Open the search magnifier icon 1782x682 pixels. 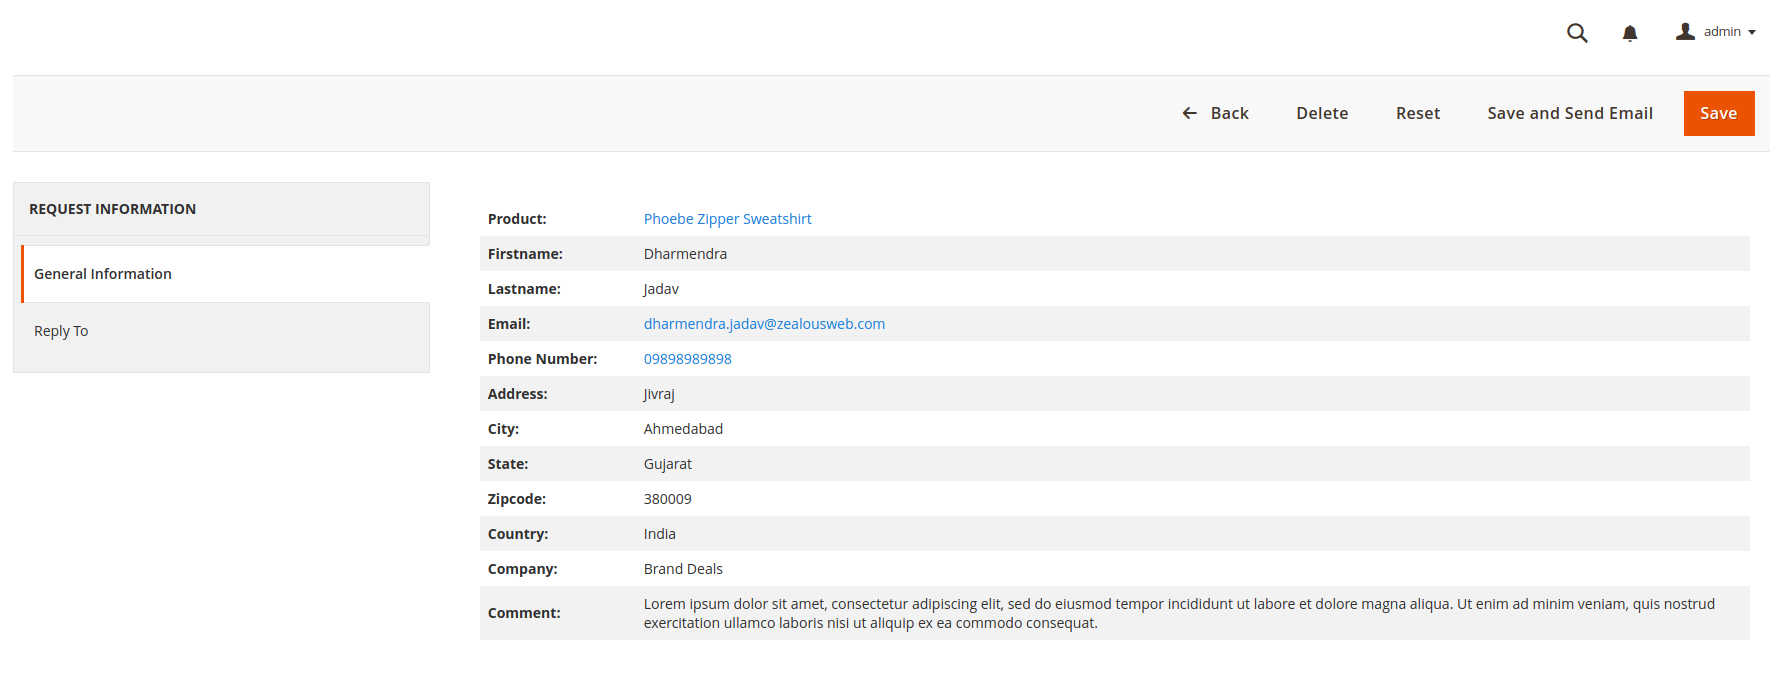coord(1577,33)
